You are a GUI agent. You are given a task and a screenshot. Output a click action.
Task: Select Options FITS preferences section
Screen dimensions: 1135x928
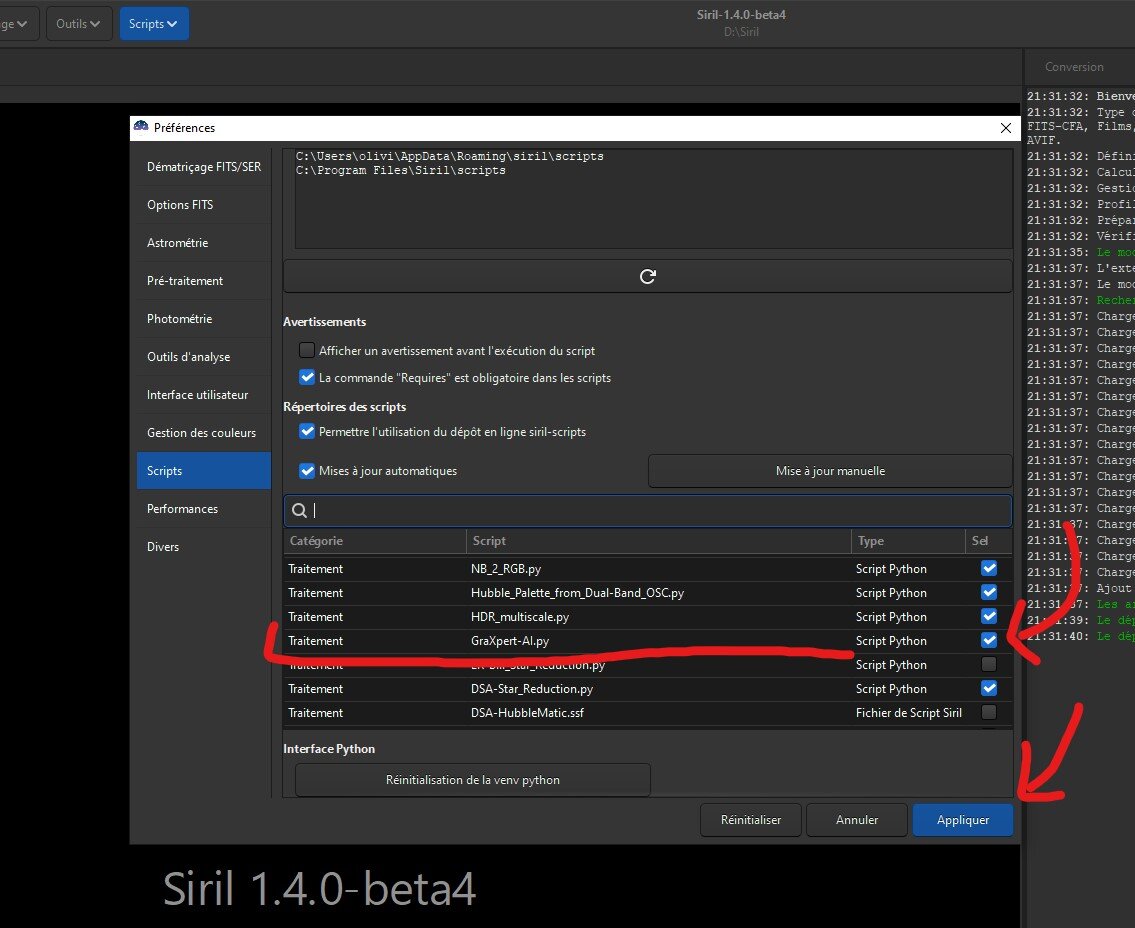204,205
